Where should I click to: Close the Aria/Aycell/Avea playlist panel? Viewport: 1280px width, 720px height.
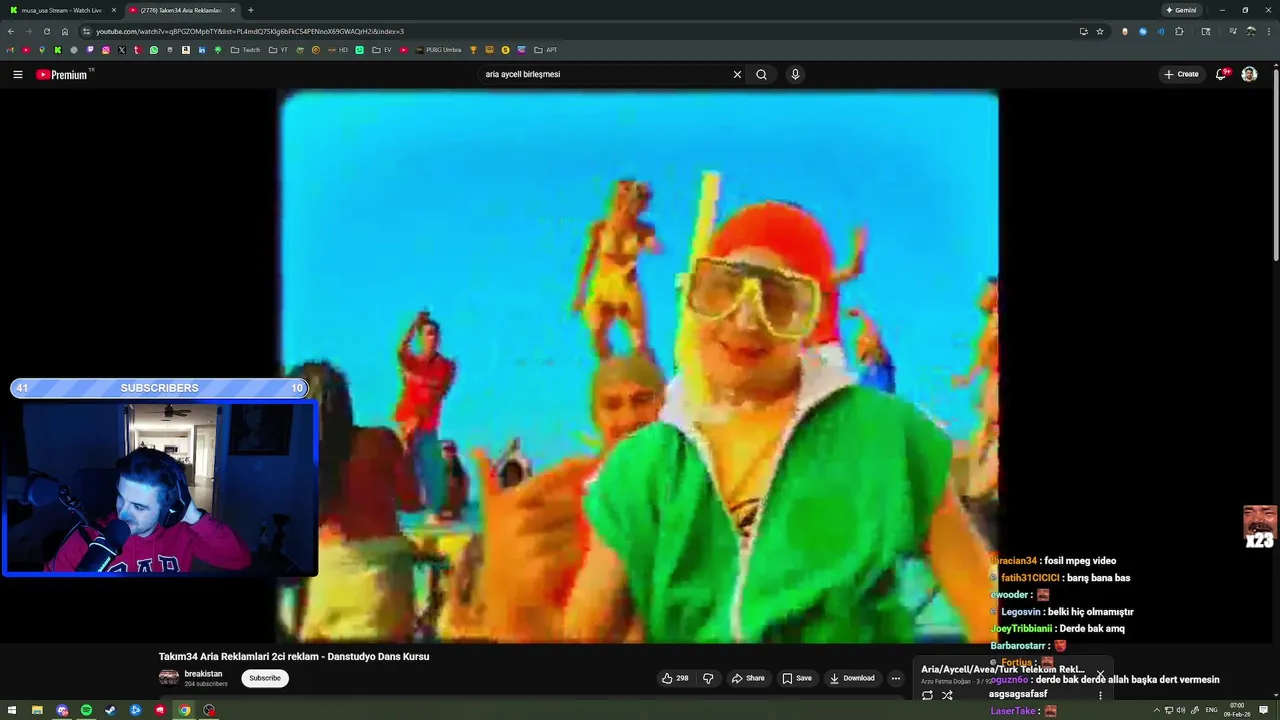click(1100, 674)
